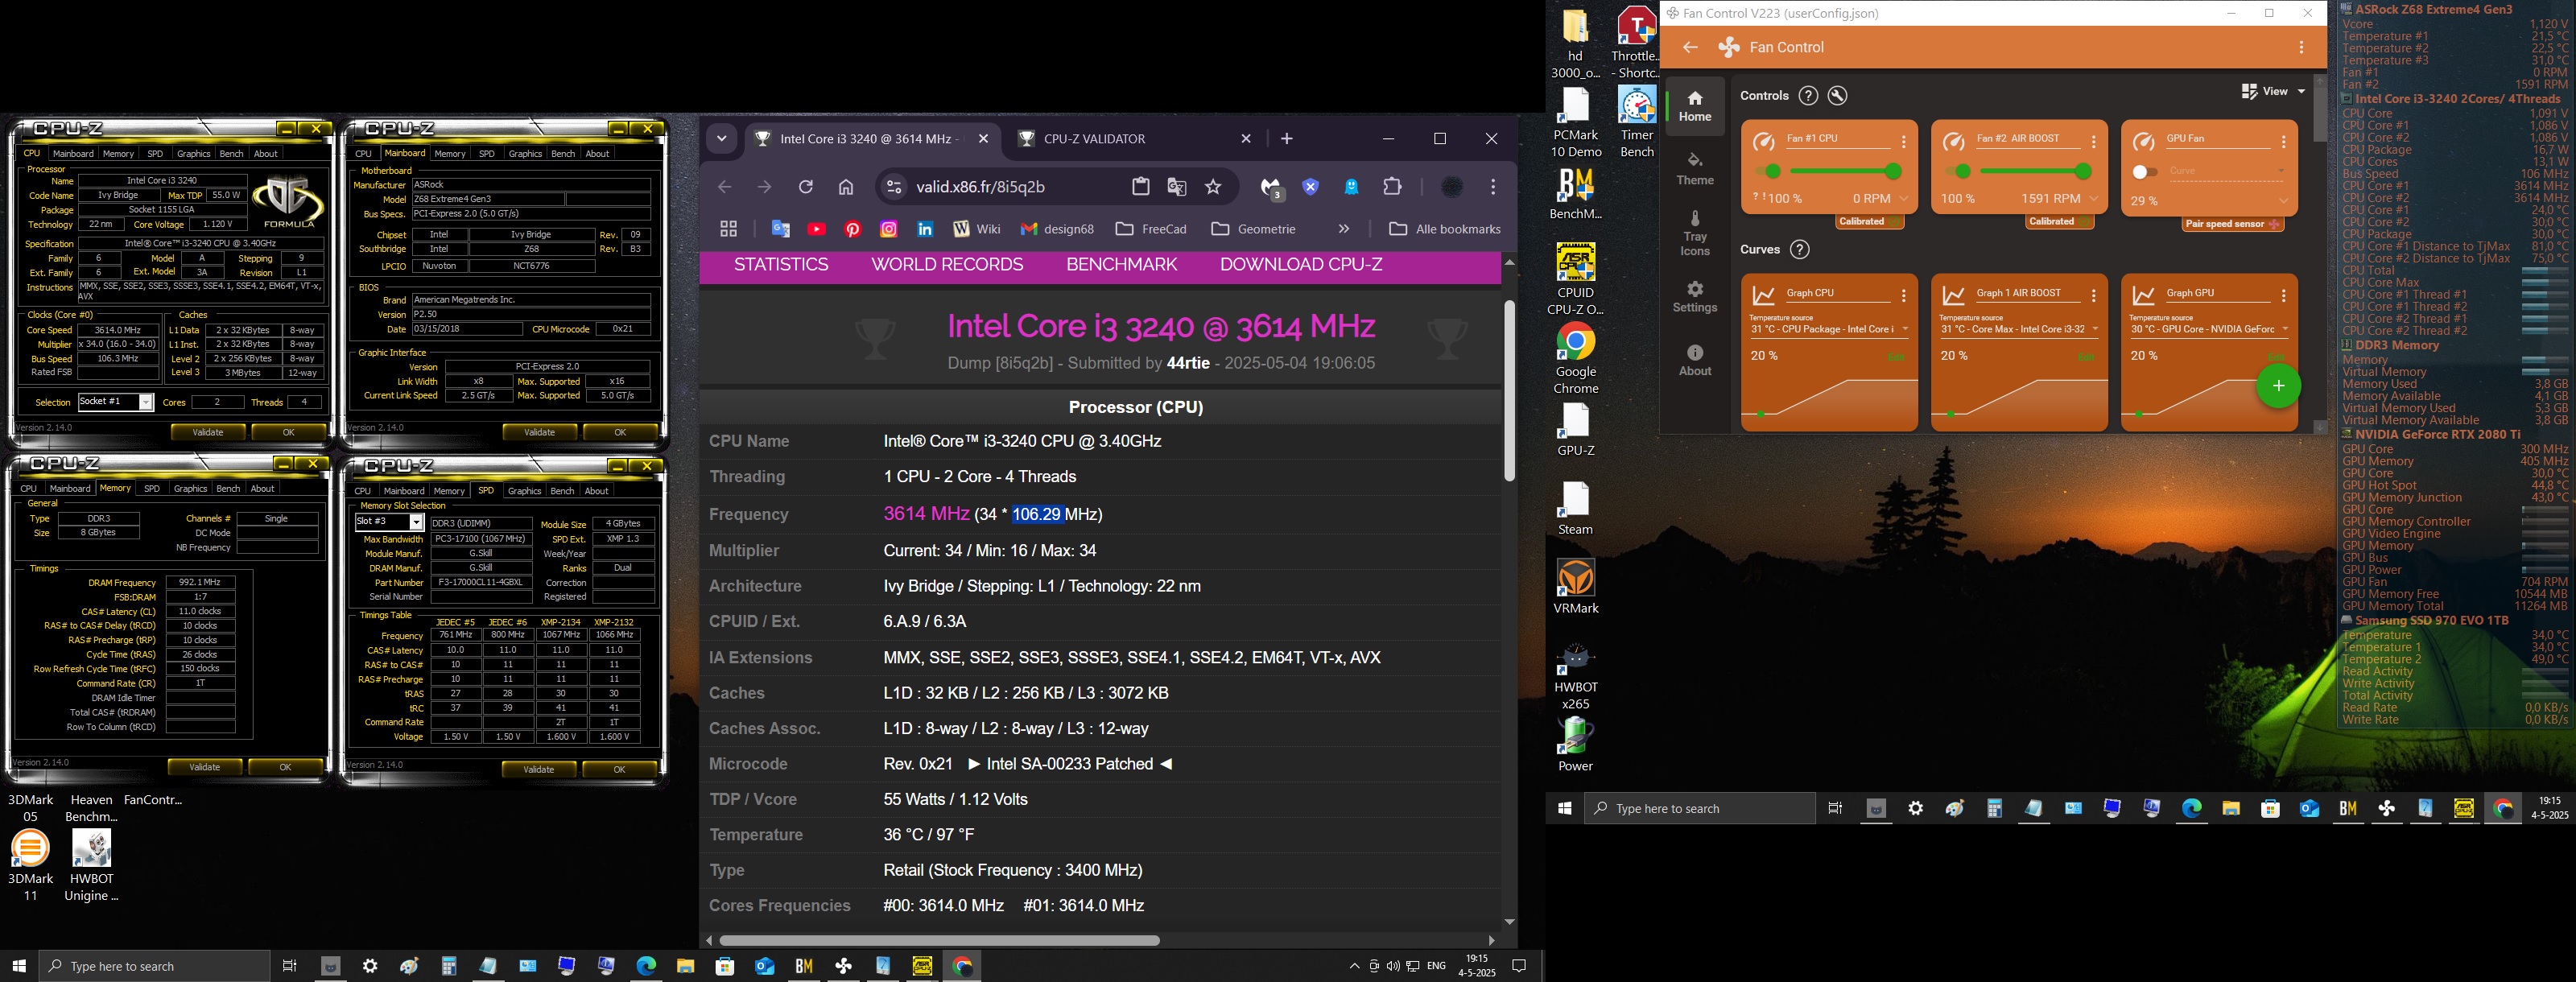Reload the Chrome page
2576x982 pixels.
pos(806,187)
